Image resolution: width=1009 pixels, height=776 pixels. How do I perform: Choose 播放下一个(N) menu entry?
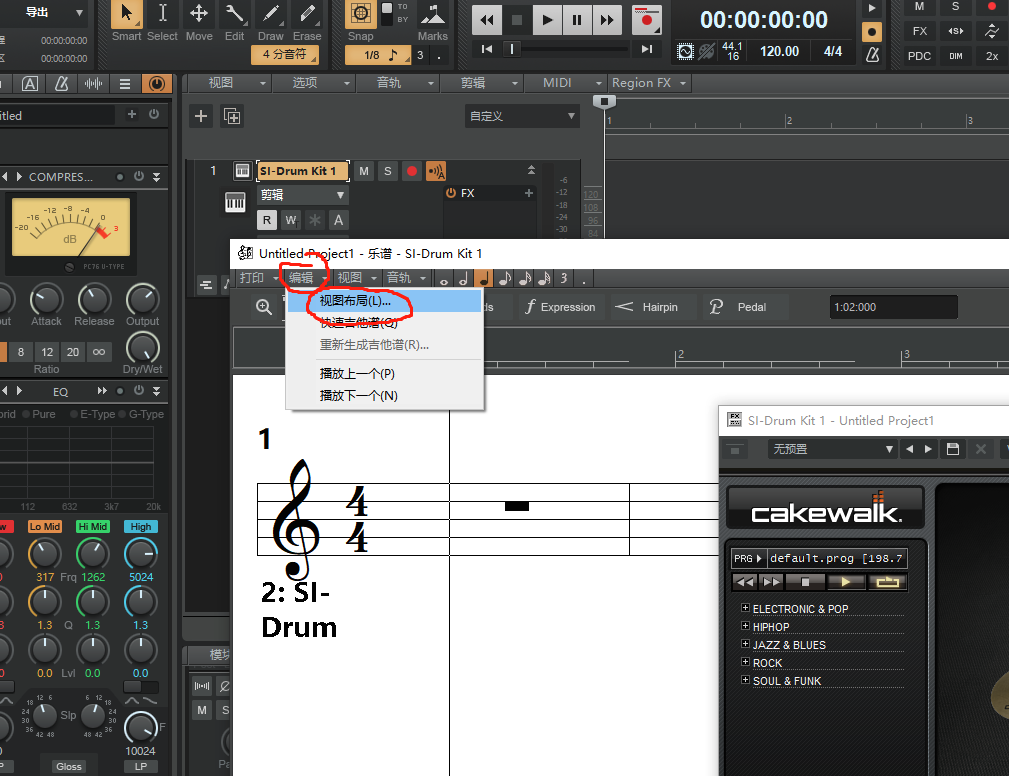click(384, 396)
